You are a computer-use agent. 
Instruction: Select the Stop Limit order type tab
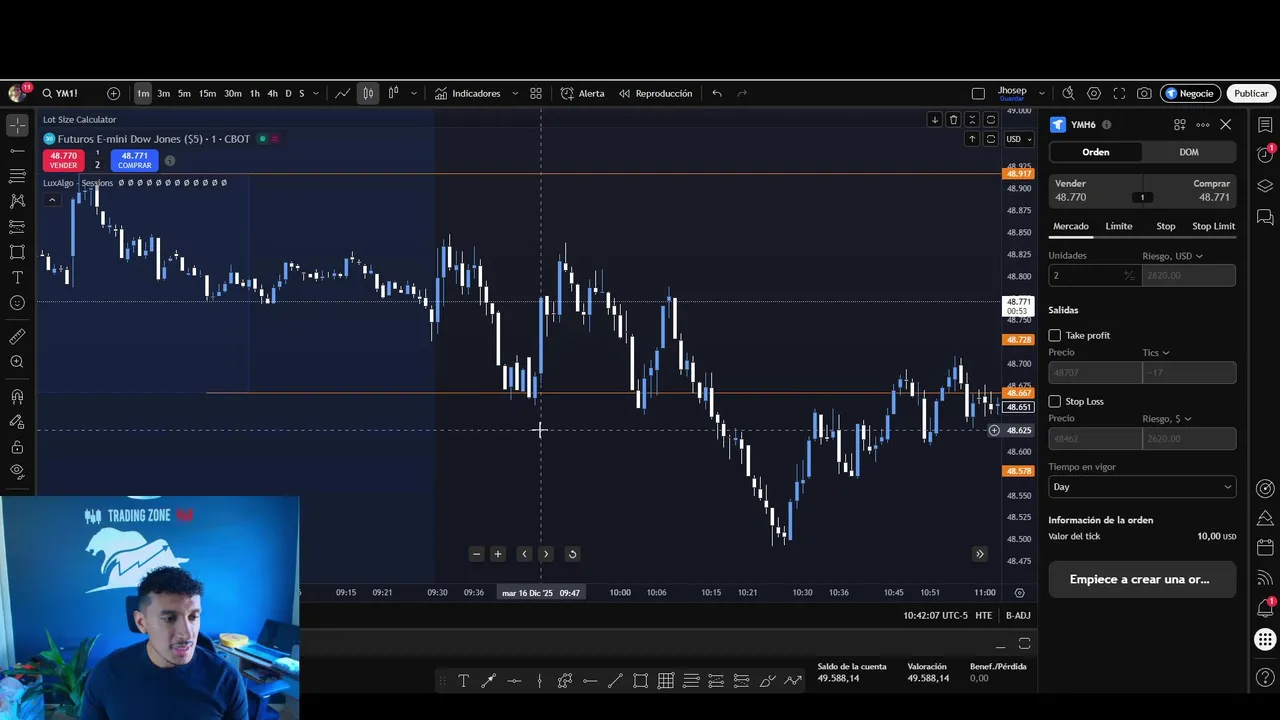click(x=1213, y=226)
